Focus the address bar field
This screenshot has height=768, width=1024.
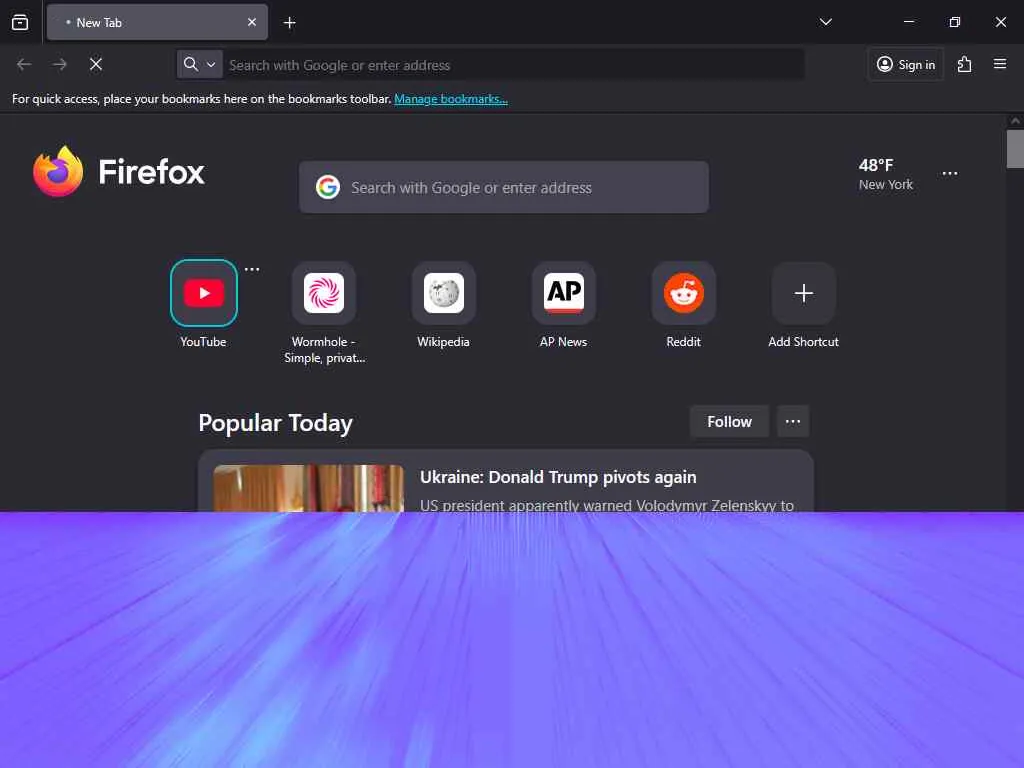click(513, 65)
